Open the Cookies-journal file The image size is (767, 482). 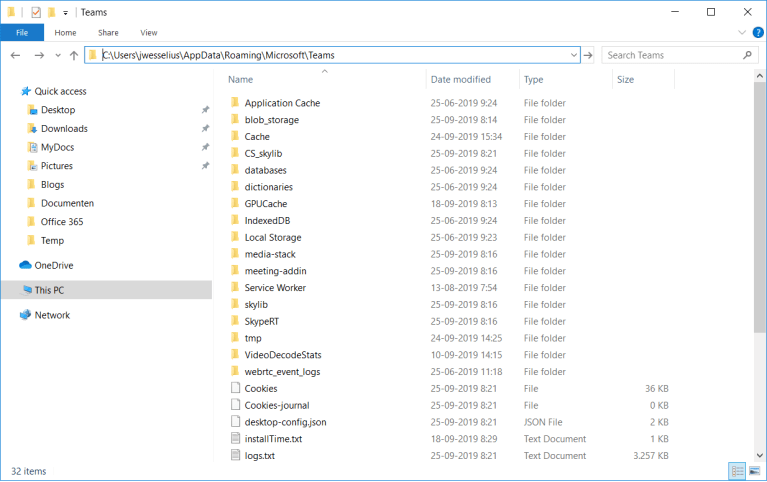(276, 405)
